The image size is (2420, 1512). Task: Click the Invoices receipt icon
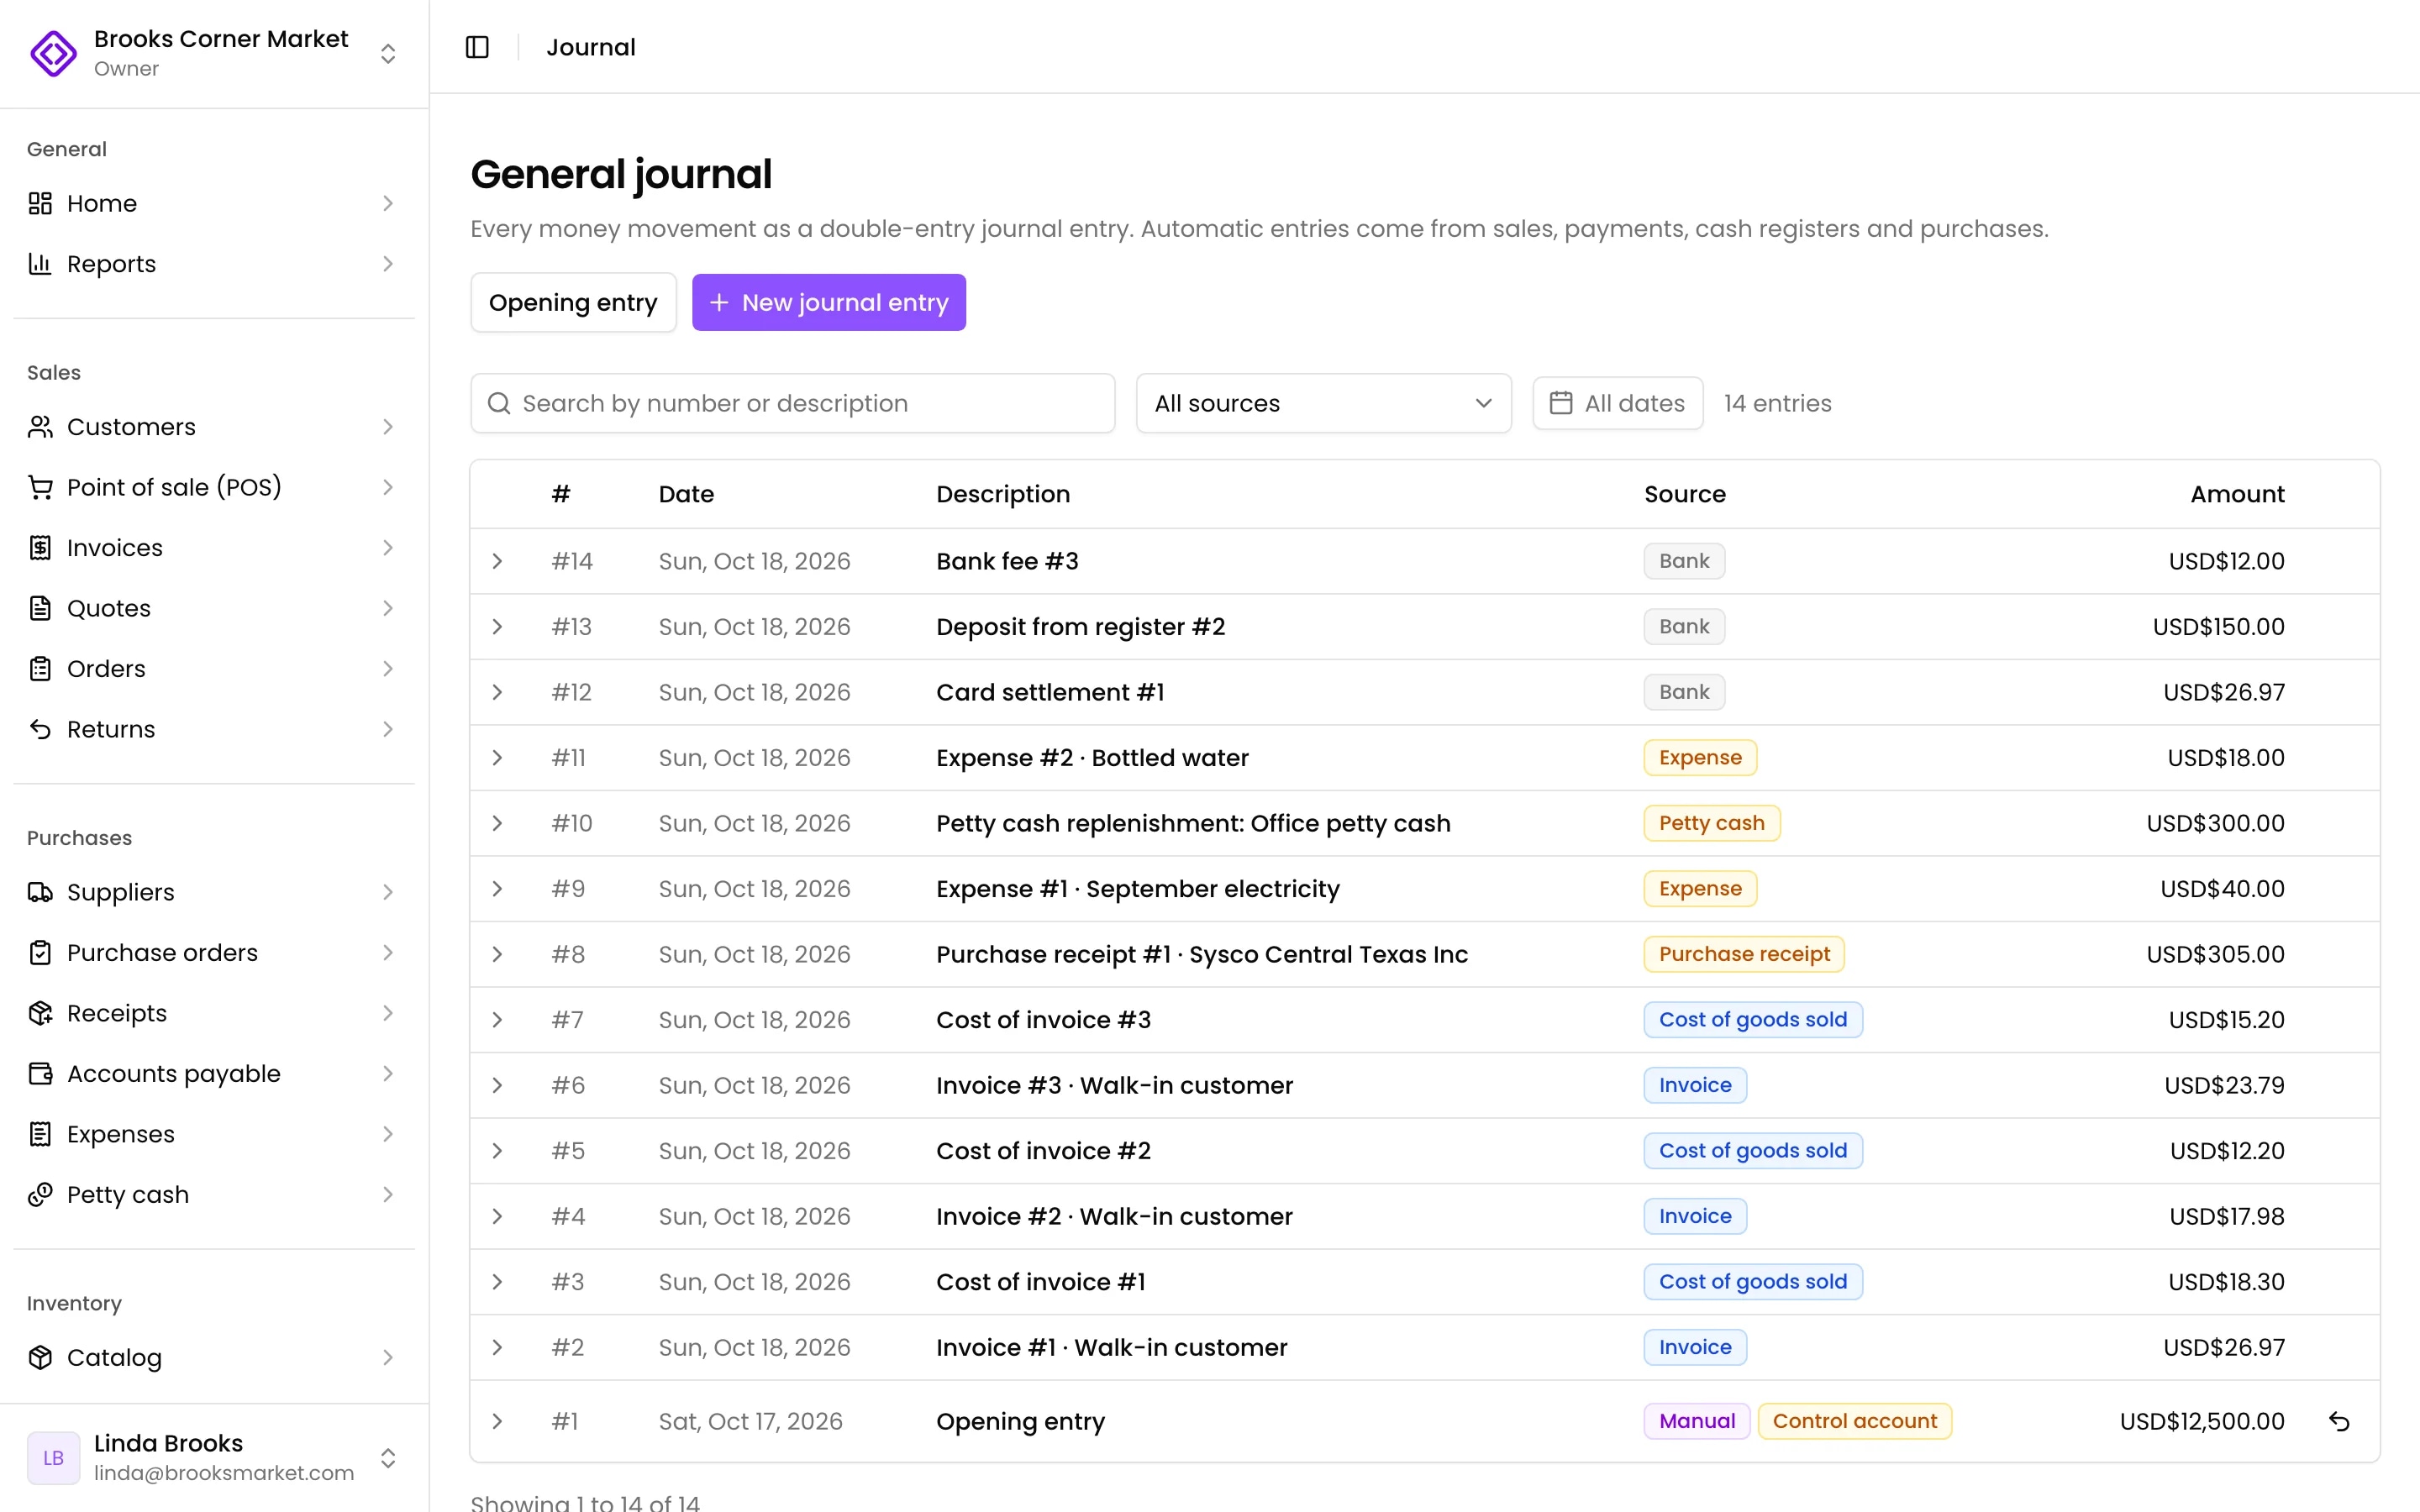40,548
